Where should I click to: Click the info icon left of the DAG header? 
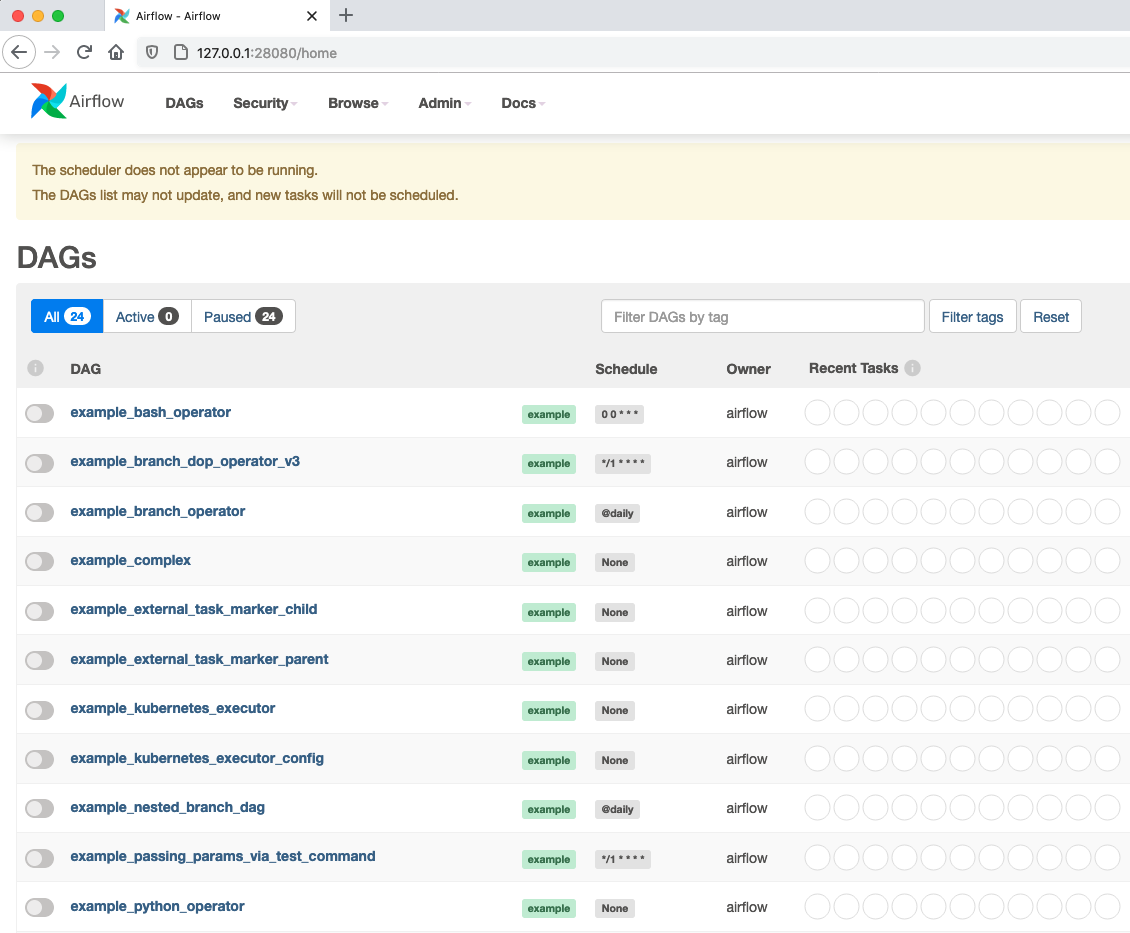tap(36, 368)
